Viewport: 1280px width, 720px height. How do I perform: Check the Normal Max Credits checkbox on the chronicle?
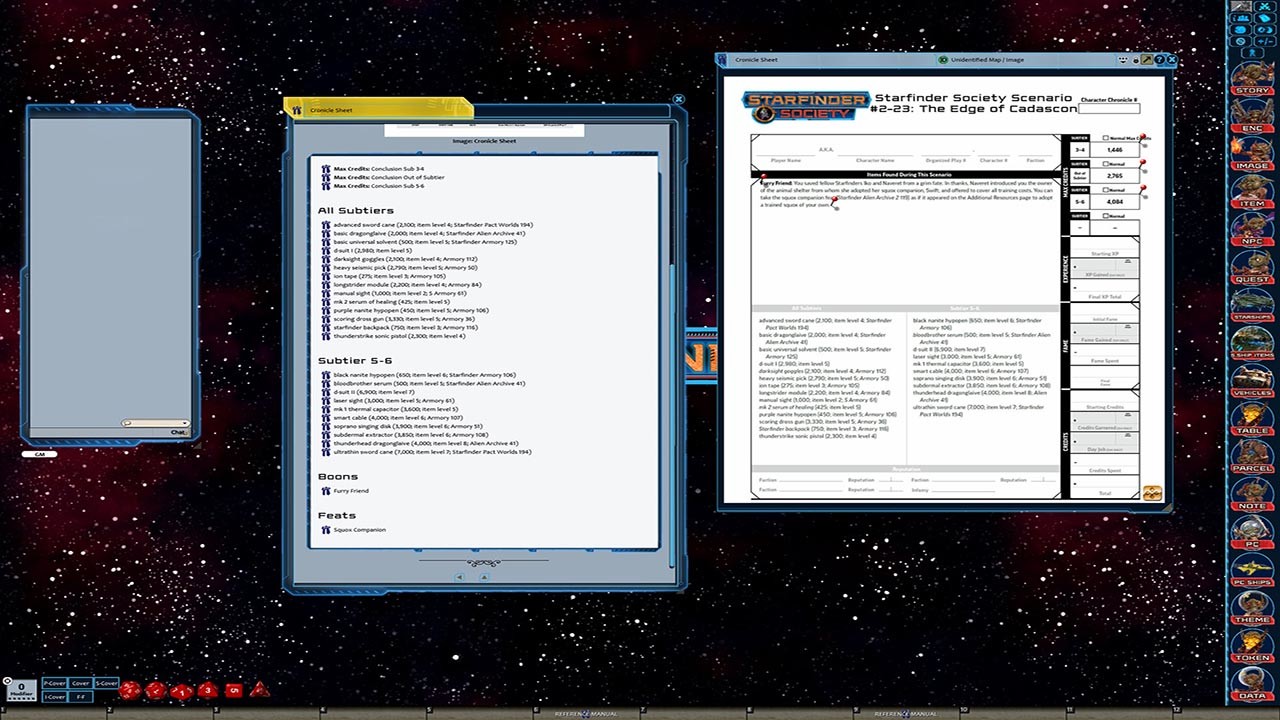(x=1105, y=137)
